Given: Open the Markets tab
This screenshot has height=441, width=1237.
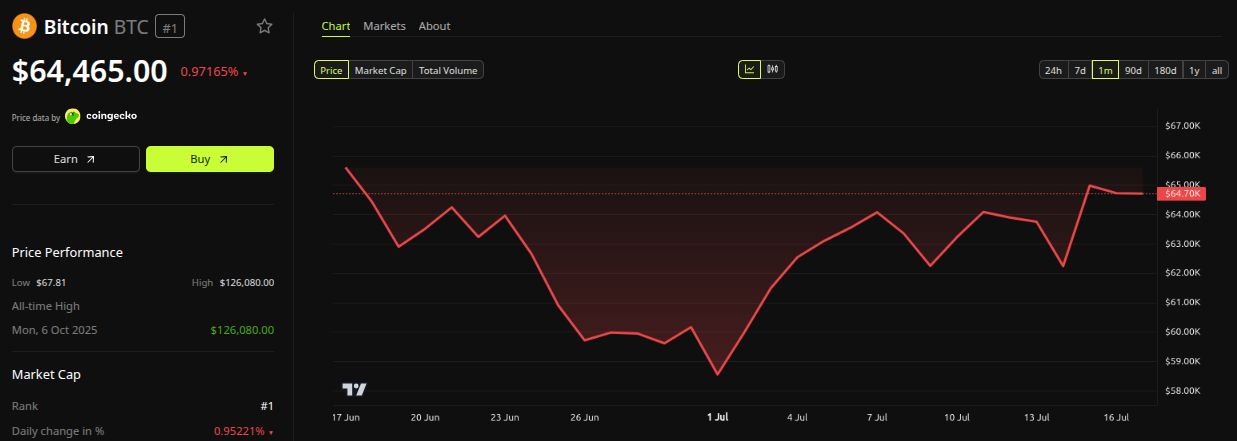Looking at the screenshot, I should (384, 26).
